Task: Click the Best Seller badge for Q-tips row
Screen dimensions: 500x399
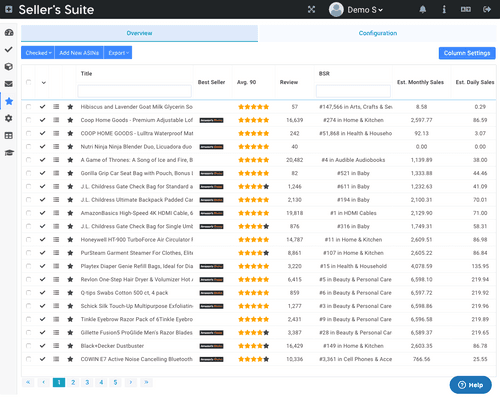Action: (x=211, y=293)
